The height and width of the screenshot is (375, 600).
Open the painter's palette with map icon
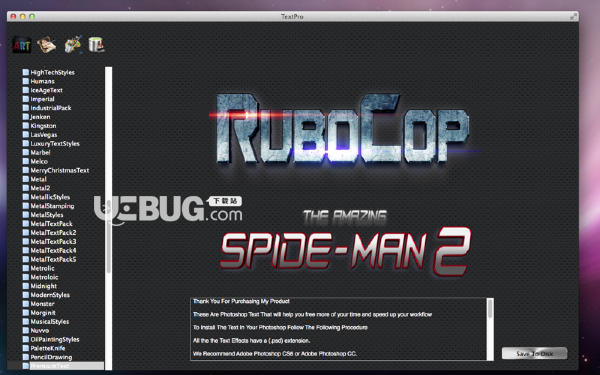(47, 45)
